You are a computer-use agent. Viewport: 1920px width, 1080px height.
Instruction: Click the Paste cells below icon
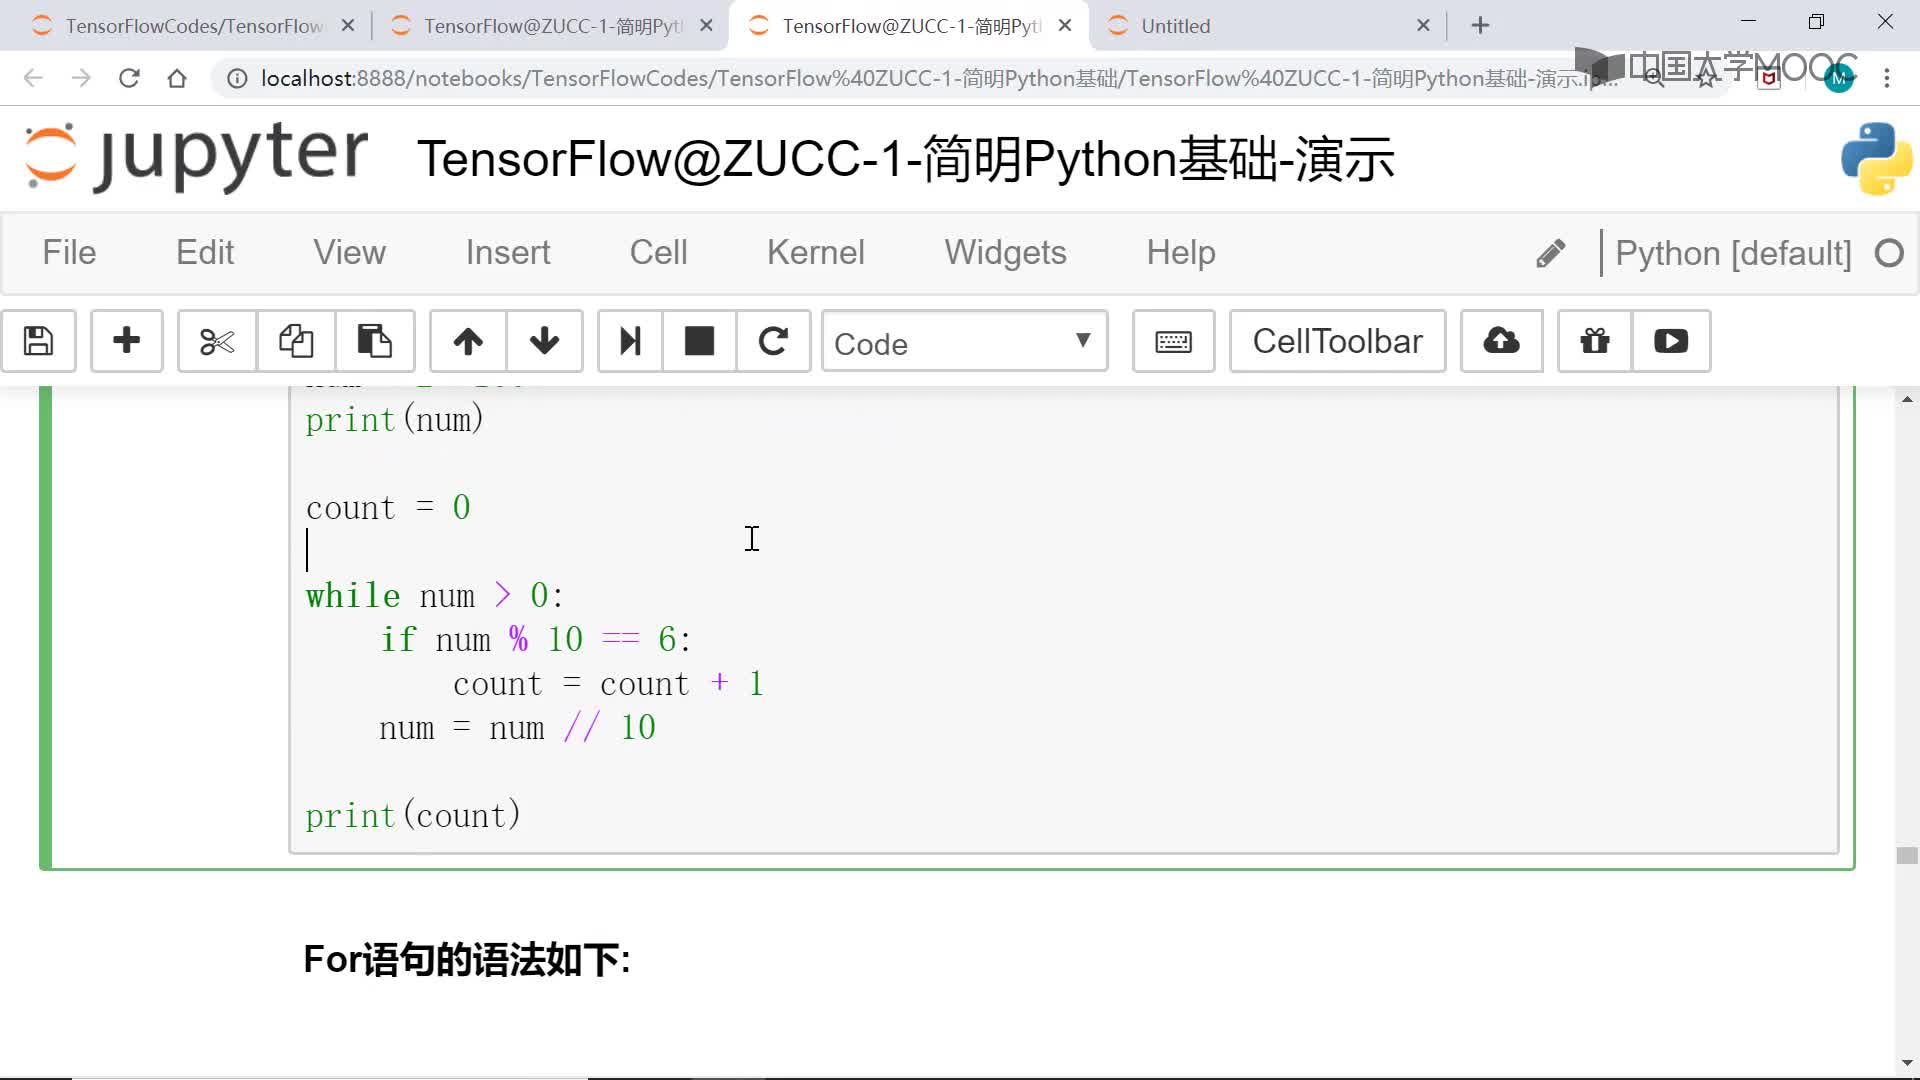tap(373, 342)
